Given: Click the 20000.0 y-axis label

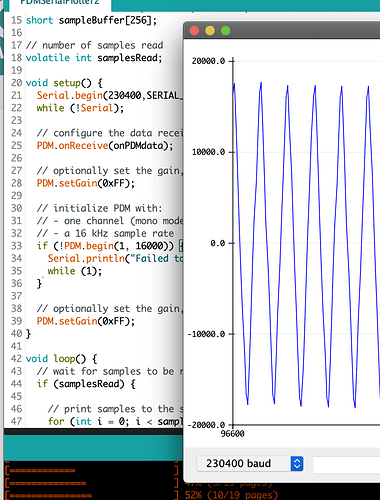Looking at the screenshot, I should [x=208, y=61].
